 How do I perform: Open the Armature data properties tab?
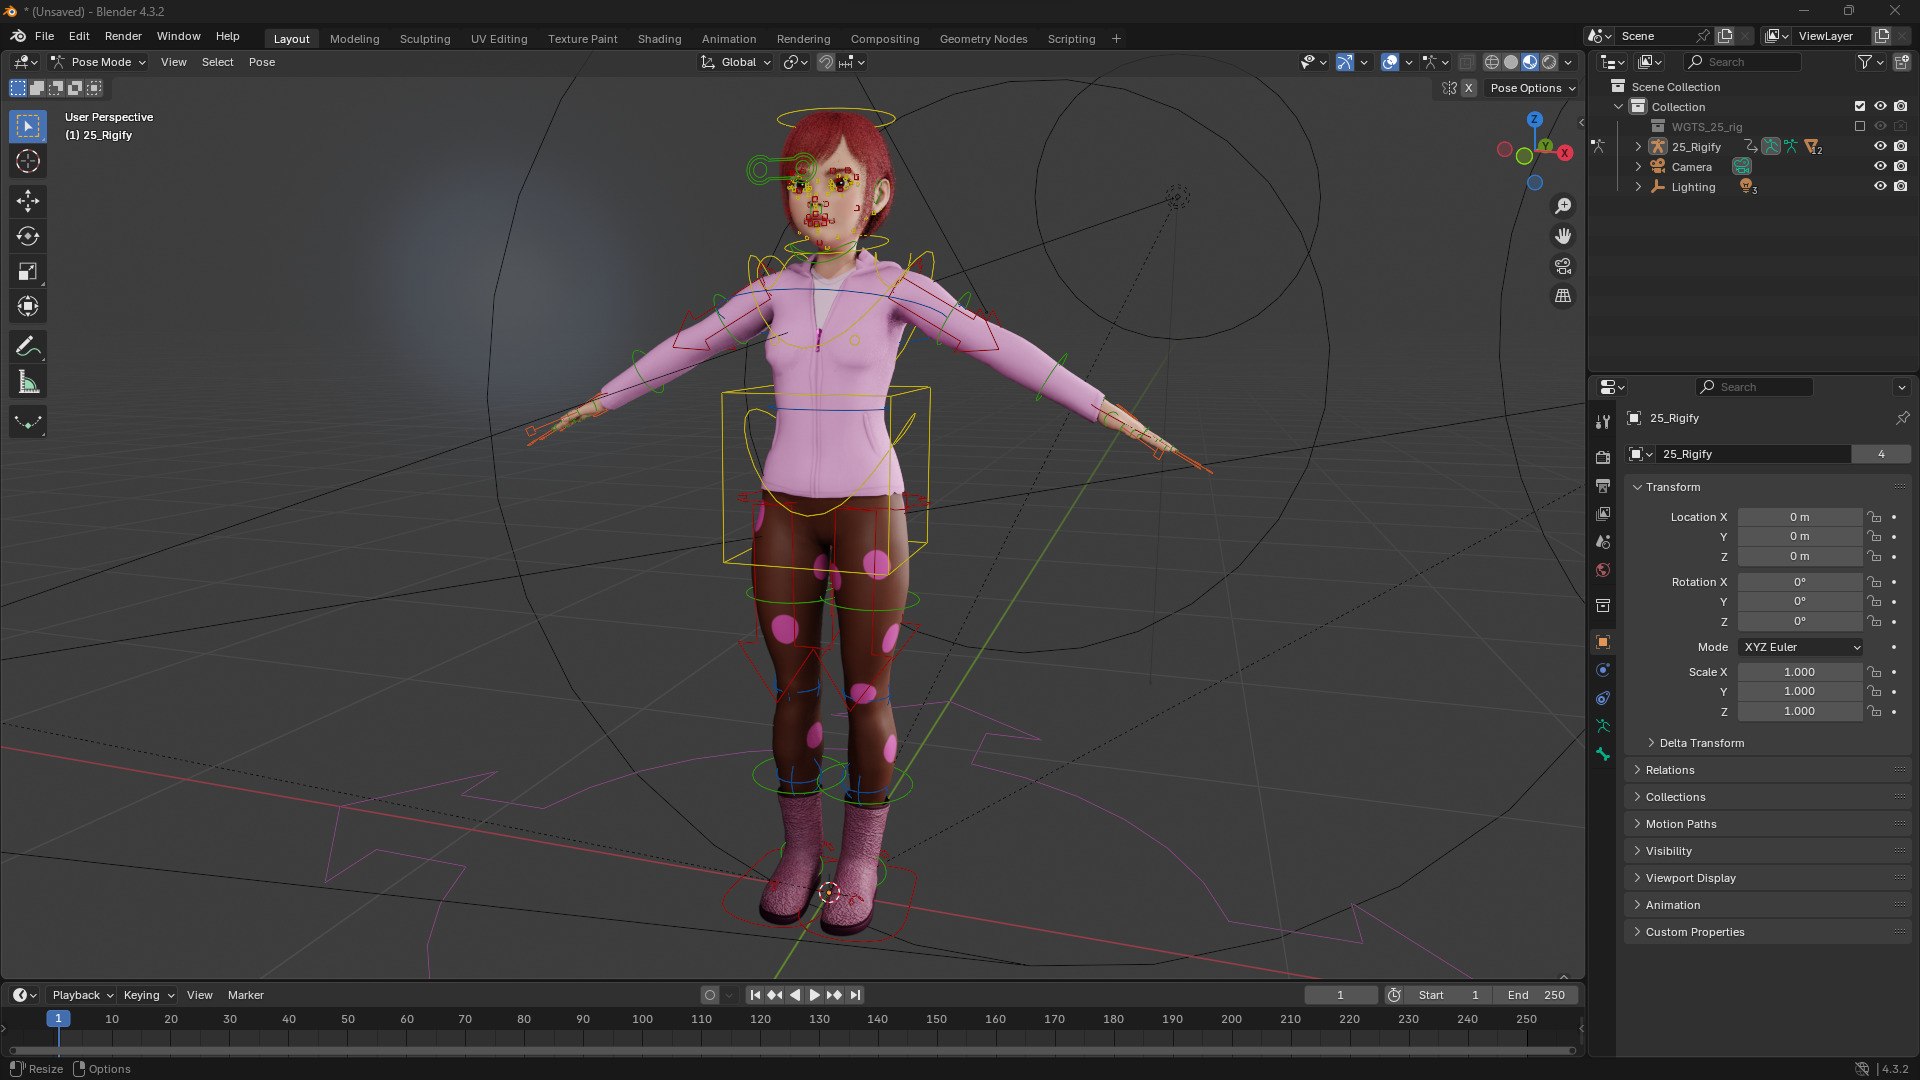point(1603,726)
